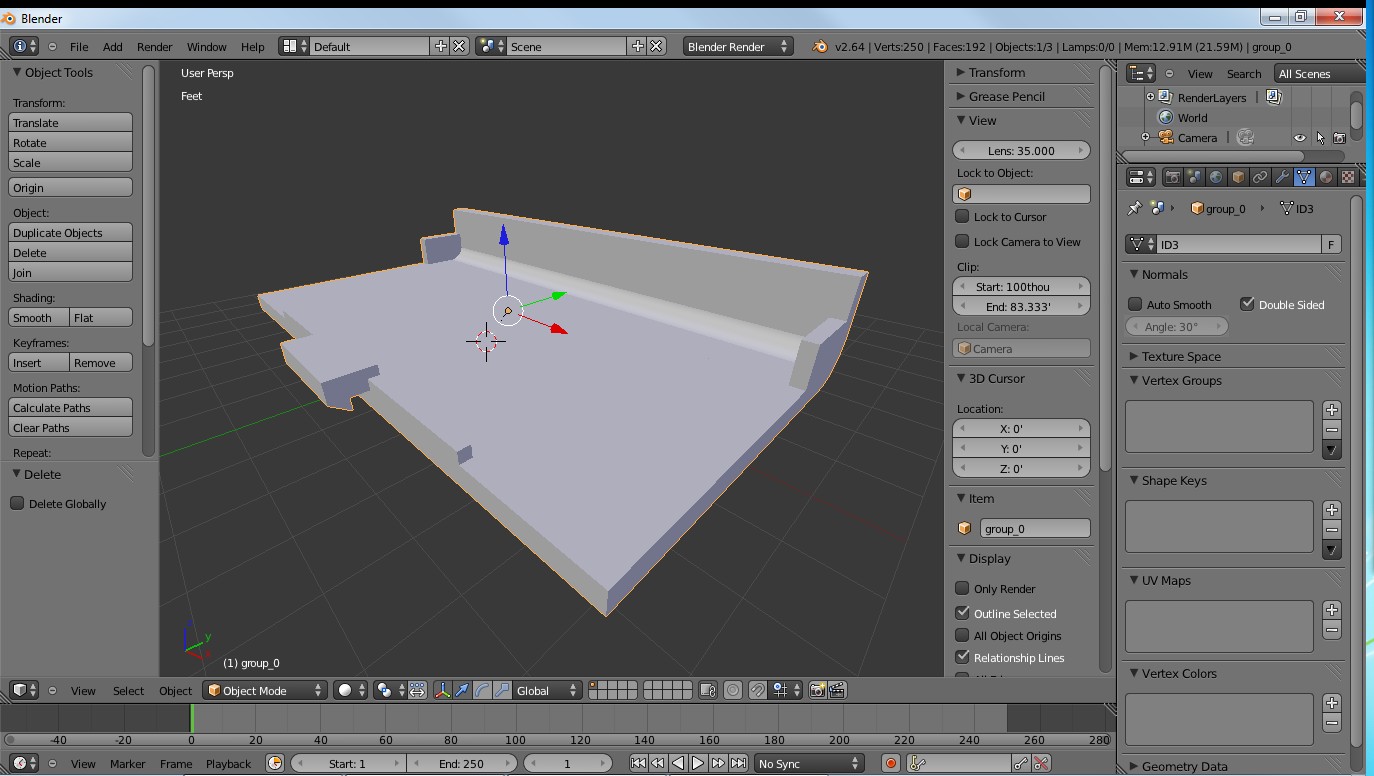This screenshot has height=776, width=1374.
Task: Click the Camera object icon in outliner
Action: [1166, 137]
